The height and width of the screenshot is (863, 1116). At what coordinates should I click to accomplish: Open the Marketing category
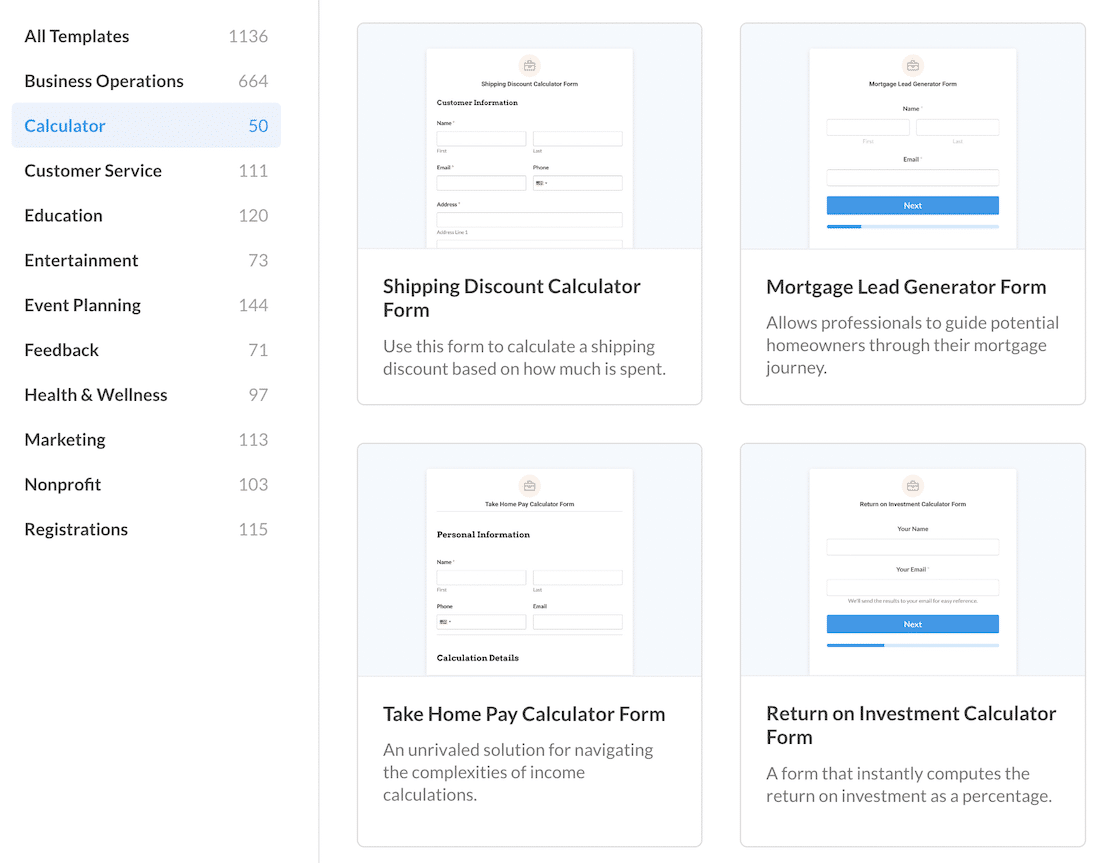65,439
